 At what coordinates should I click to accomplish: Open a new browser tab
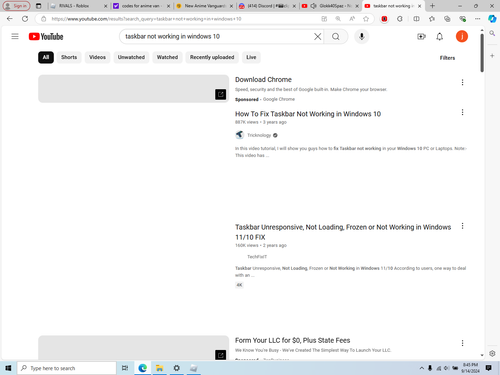click(432, 6)
